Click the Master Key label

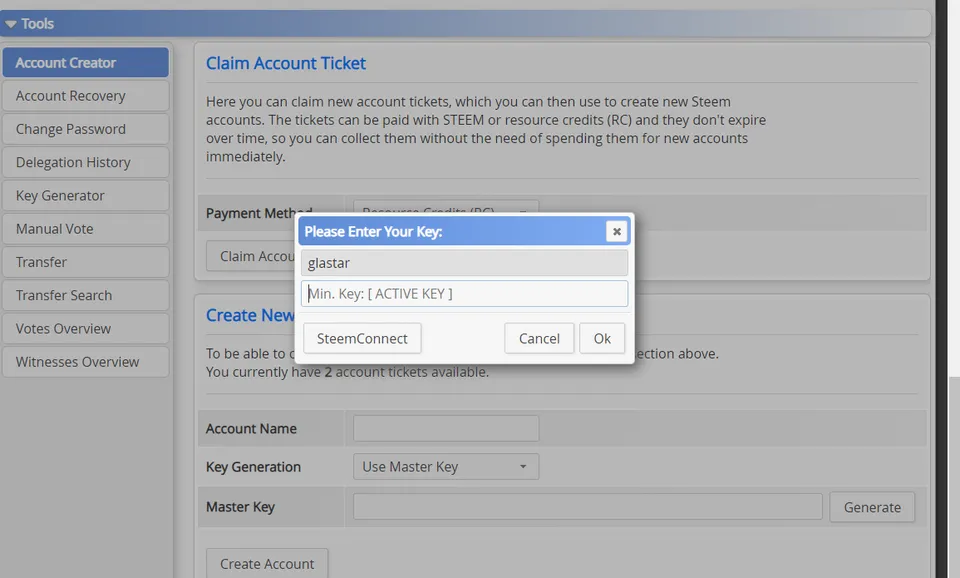click(240, 507)
